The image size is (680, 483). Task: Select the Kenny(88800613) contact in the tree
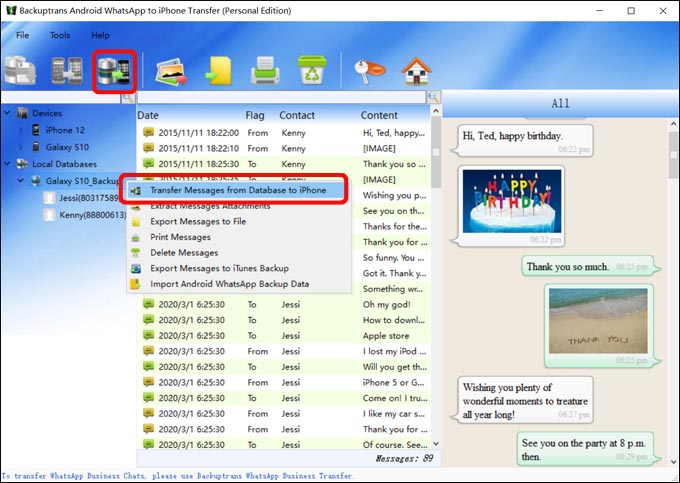93,215
